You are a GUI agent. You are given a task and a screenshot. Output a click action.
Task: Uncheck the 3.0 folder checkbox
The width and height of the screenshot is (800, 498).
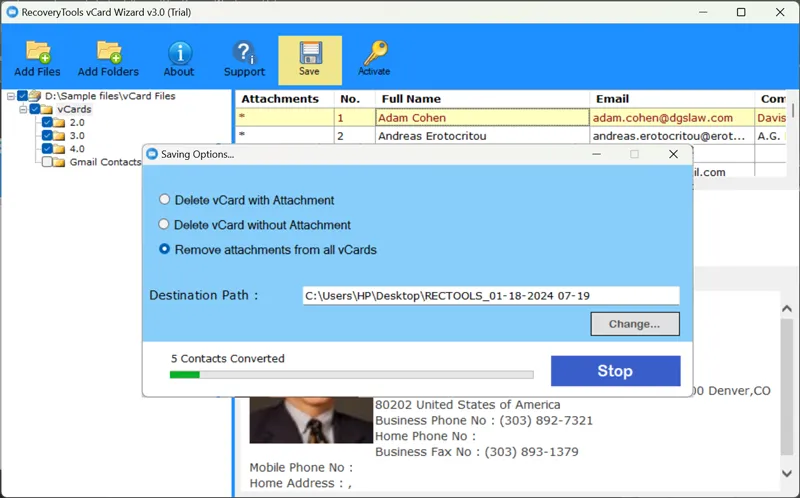pyautogui.click(x=47, y=135)
